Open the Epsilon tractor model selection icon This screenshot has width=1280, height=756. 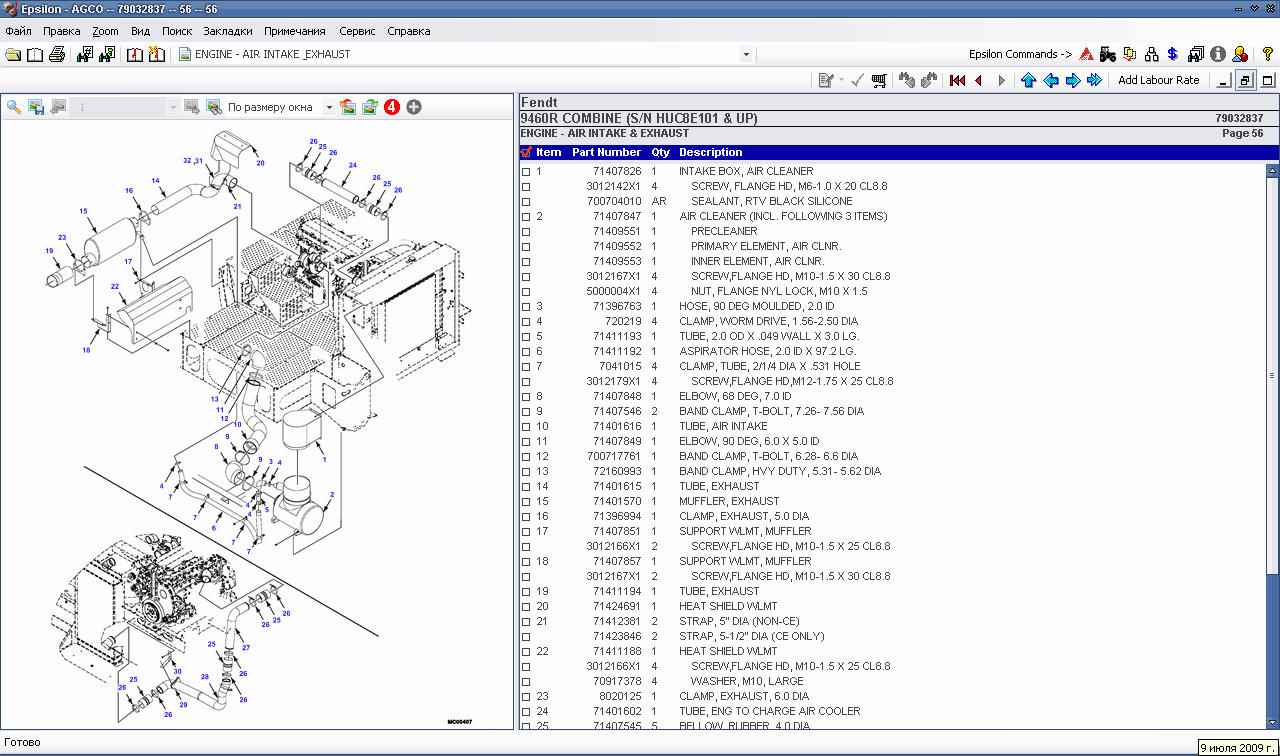point(1107,55)
